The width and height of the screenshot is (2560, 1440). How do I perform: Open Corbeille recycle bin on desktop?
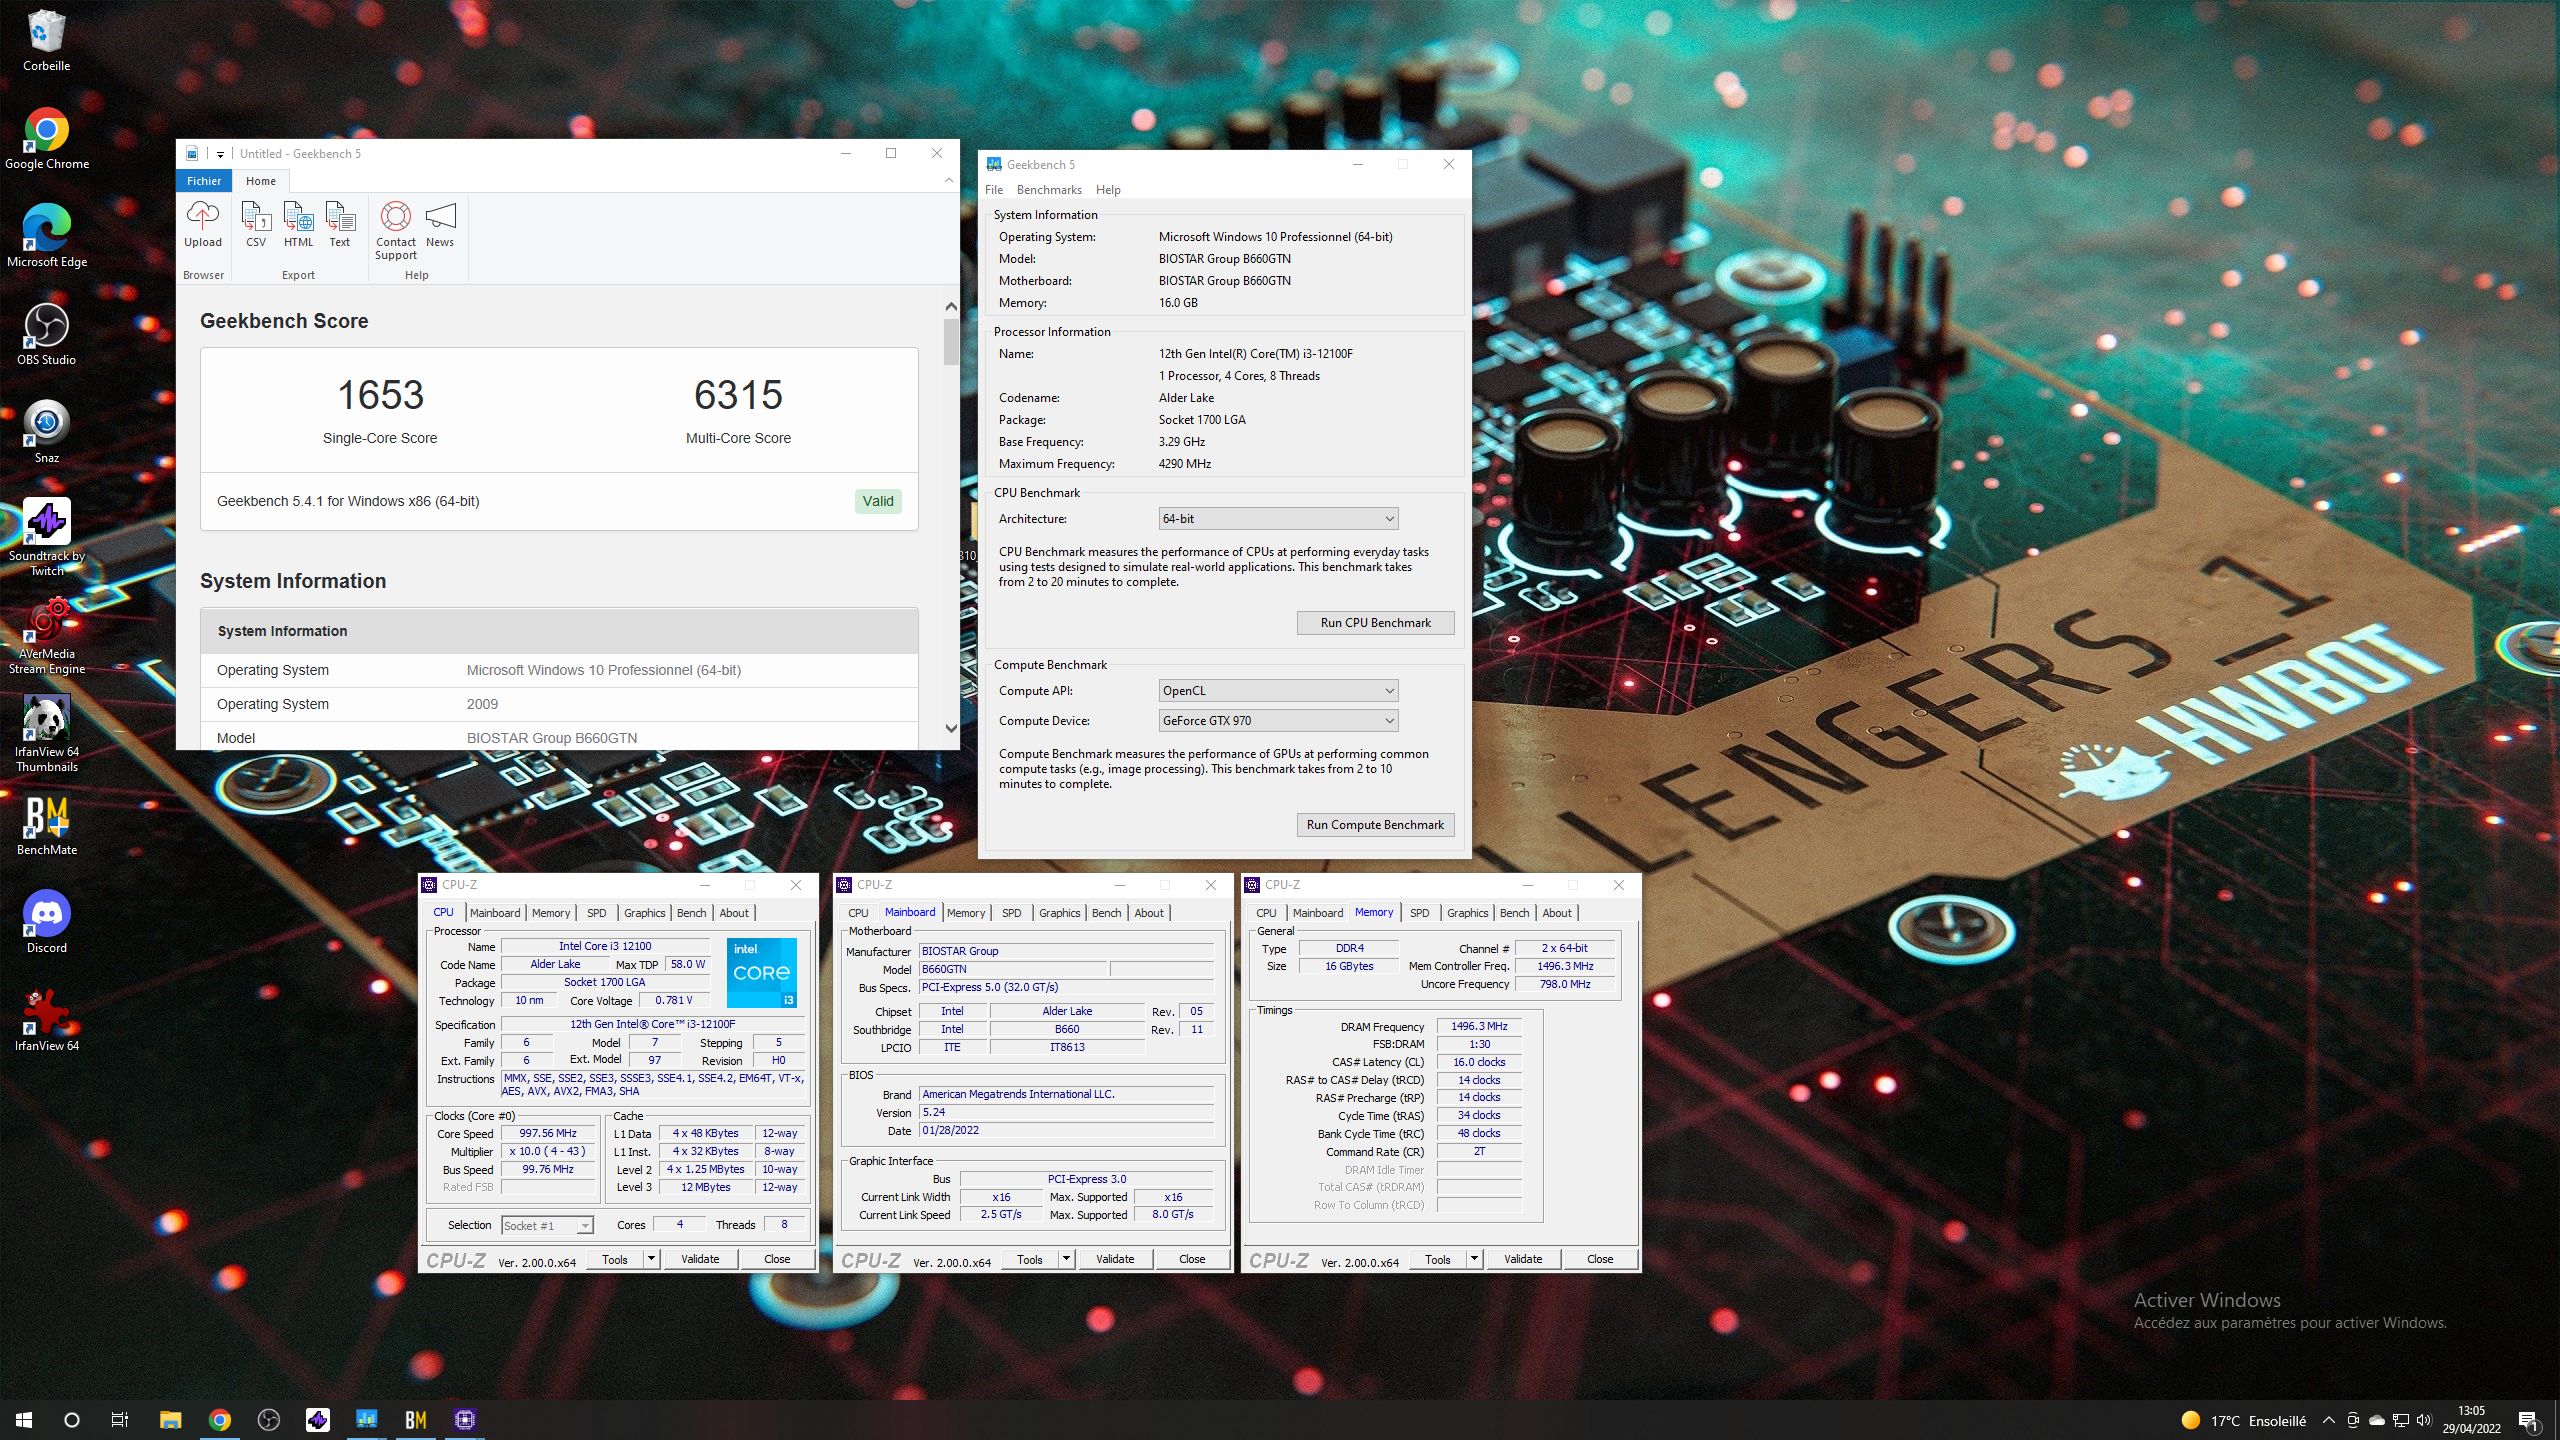(46, 41)
